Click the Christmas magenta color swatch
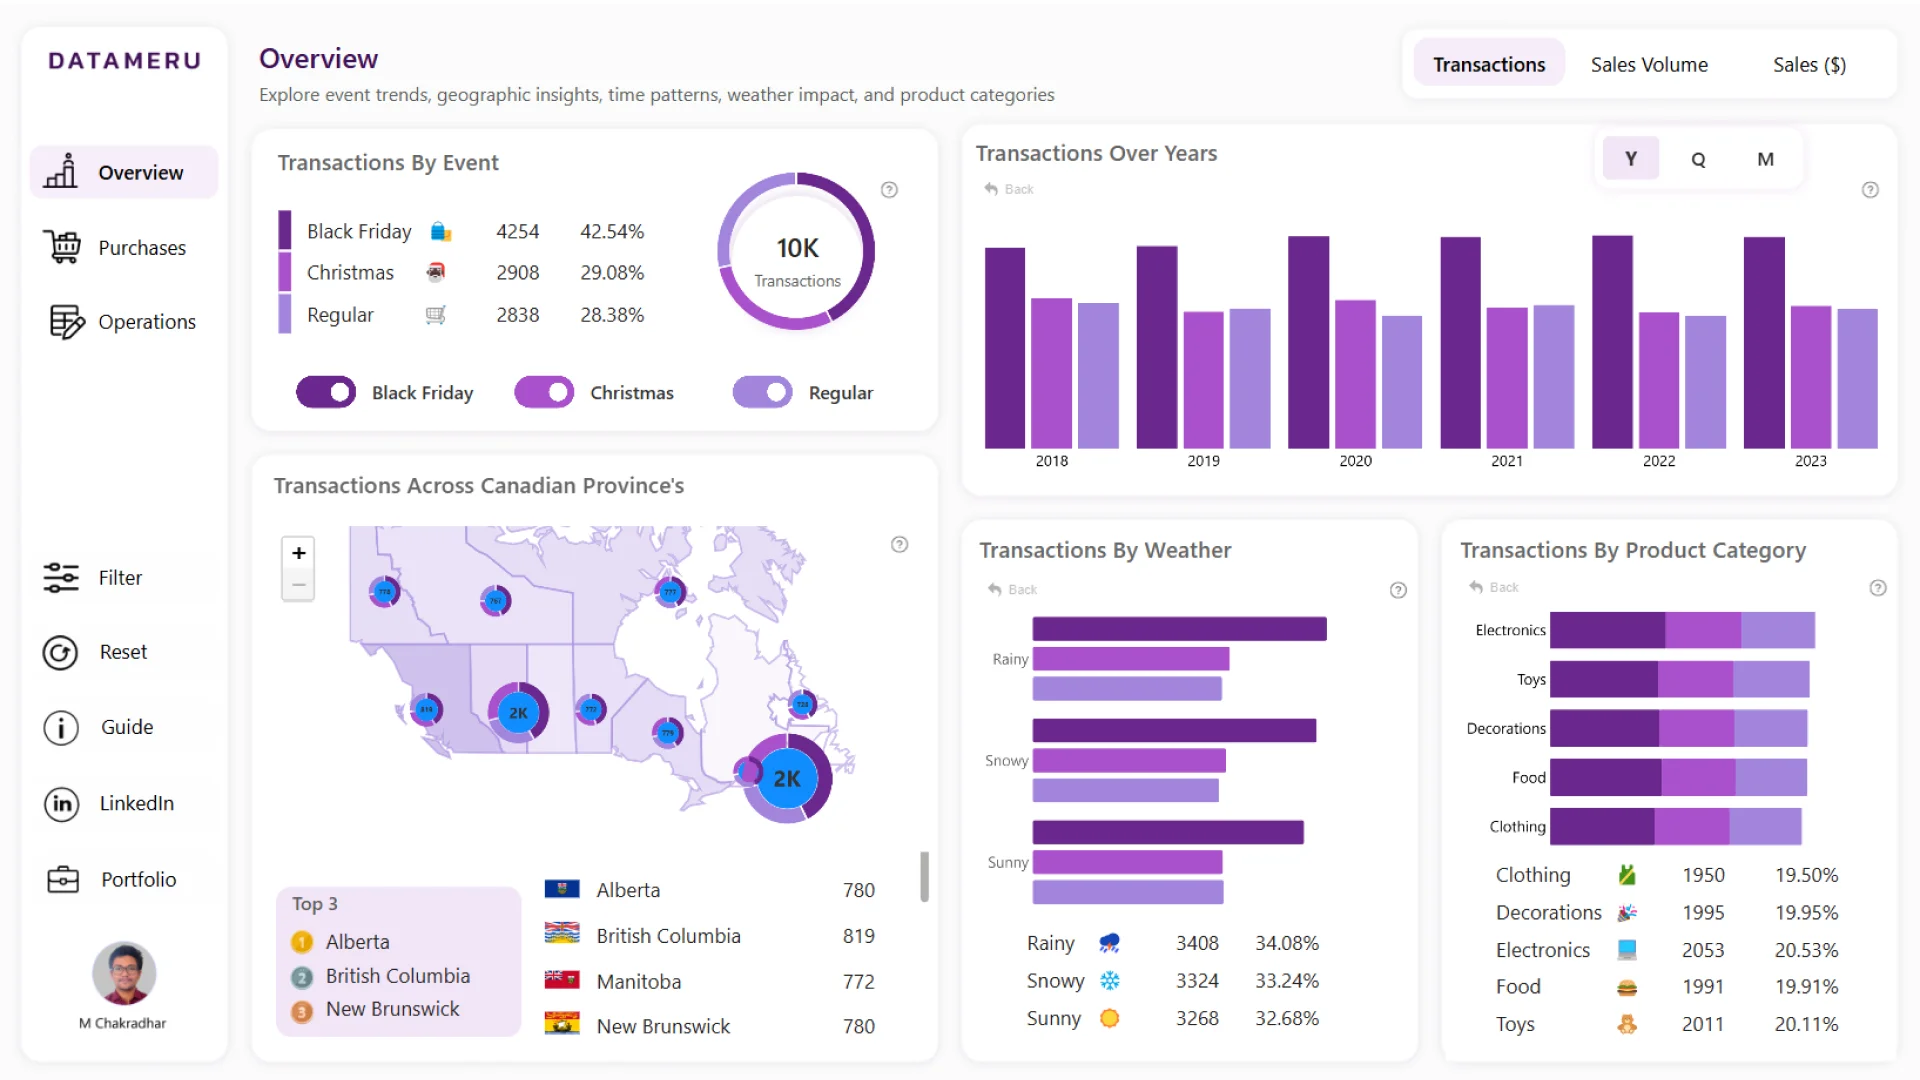Viewport: 1920px width, 1080px height. pyautogui.click(x=285, y=272)
